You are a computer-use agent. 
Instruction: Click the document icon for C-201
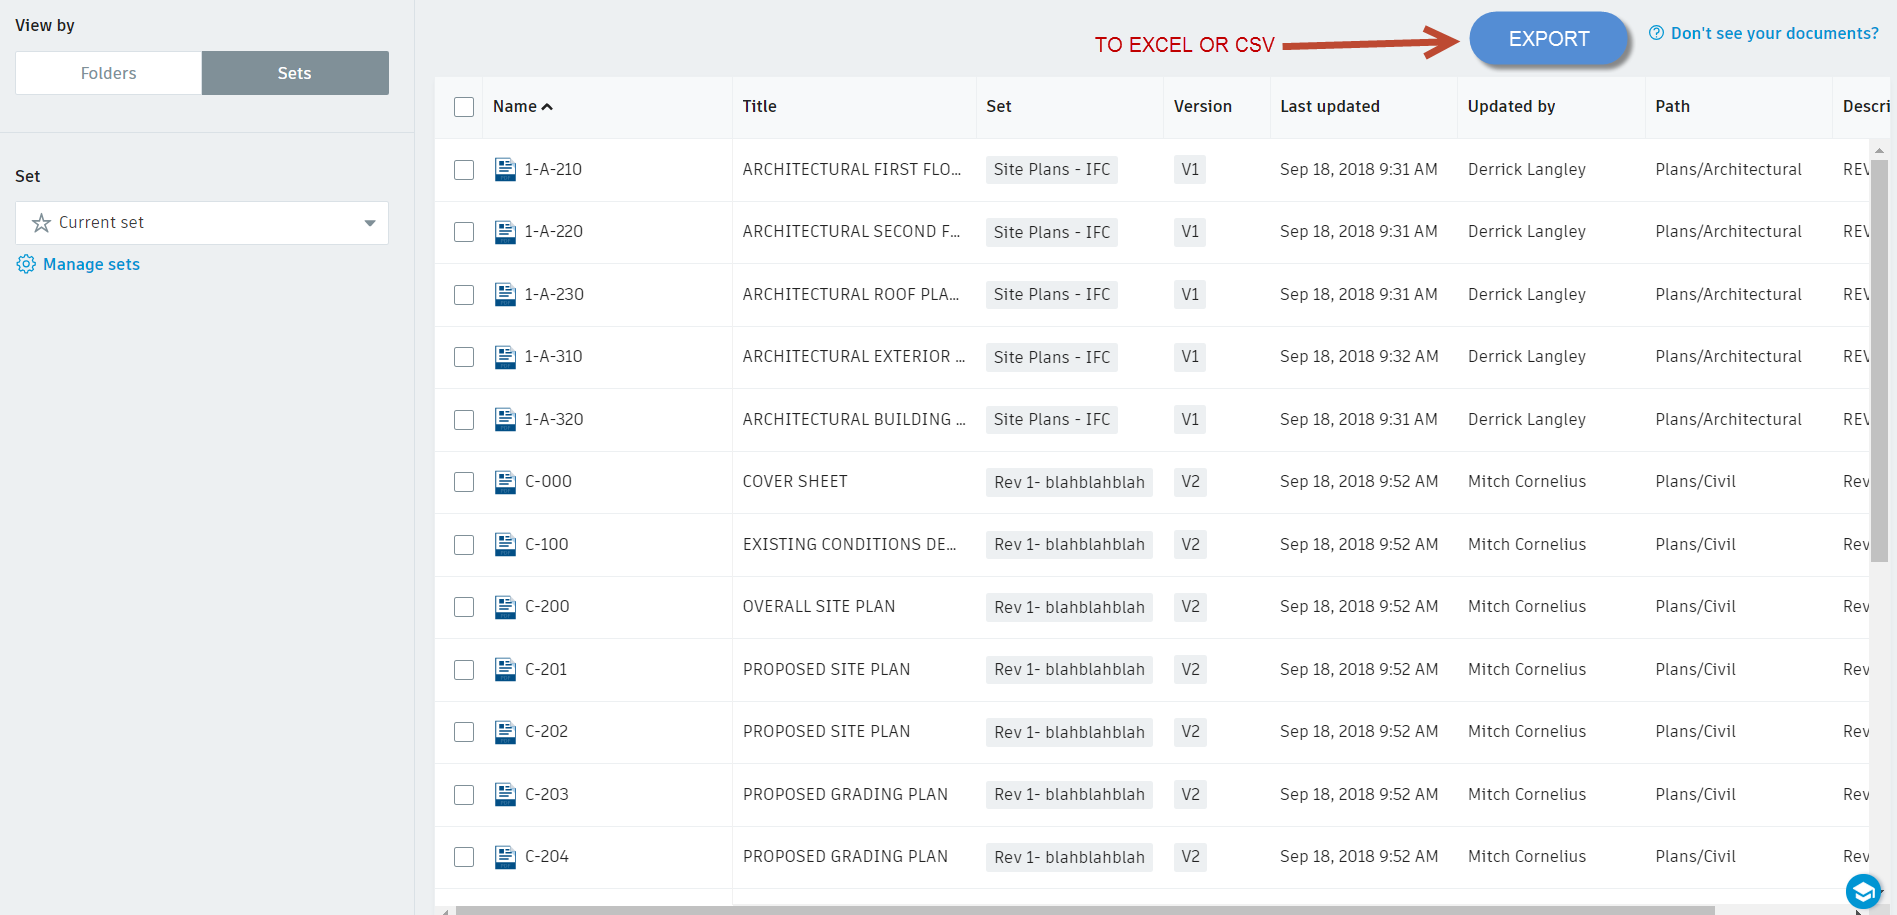505,669
